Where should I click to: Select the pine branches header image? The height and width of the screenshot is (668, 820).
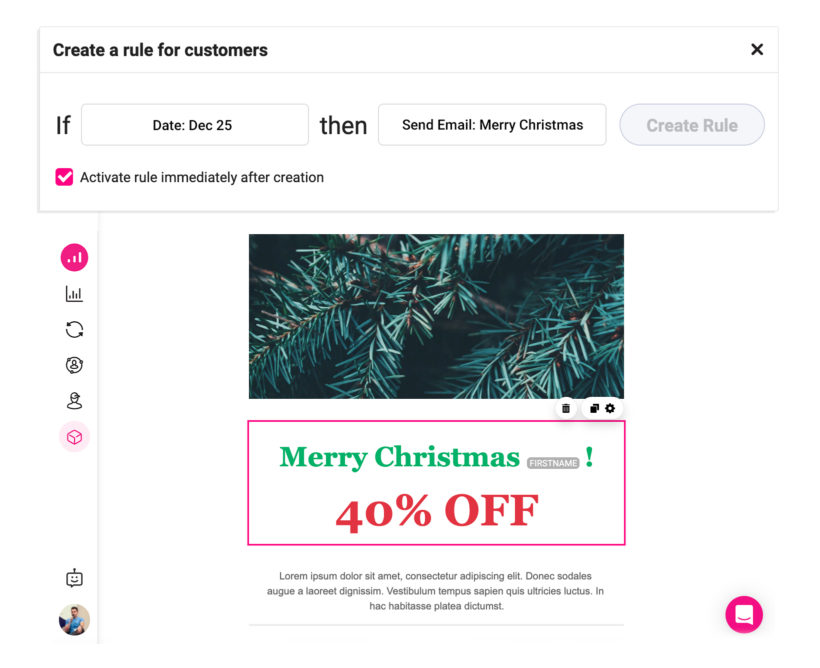[x=436, y=316]
